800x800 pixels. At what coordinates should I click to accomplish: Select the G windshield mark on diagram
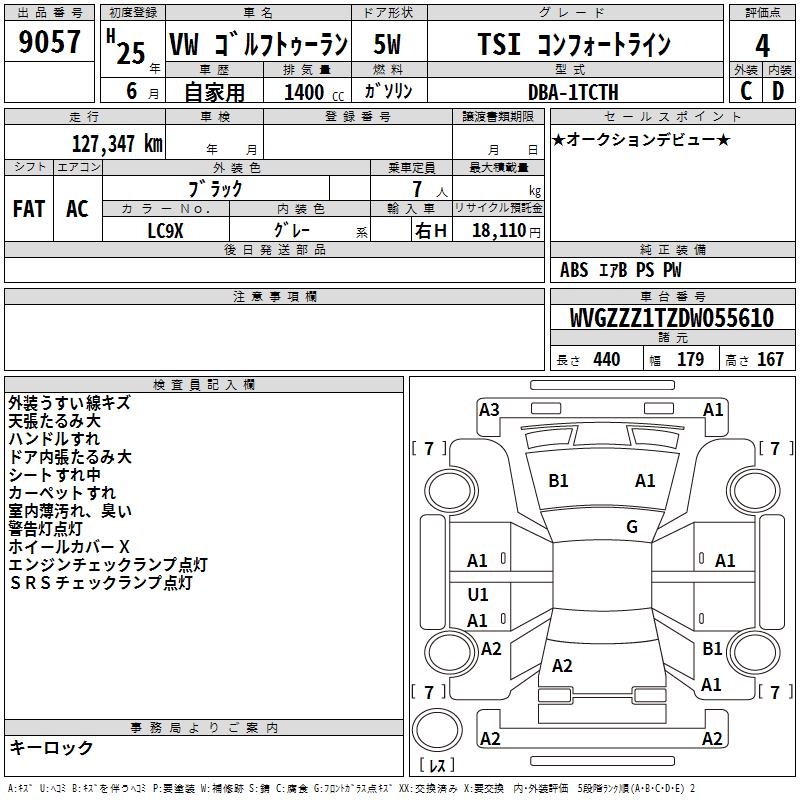(632, 526)
